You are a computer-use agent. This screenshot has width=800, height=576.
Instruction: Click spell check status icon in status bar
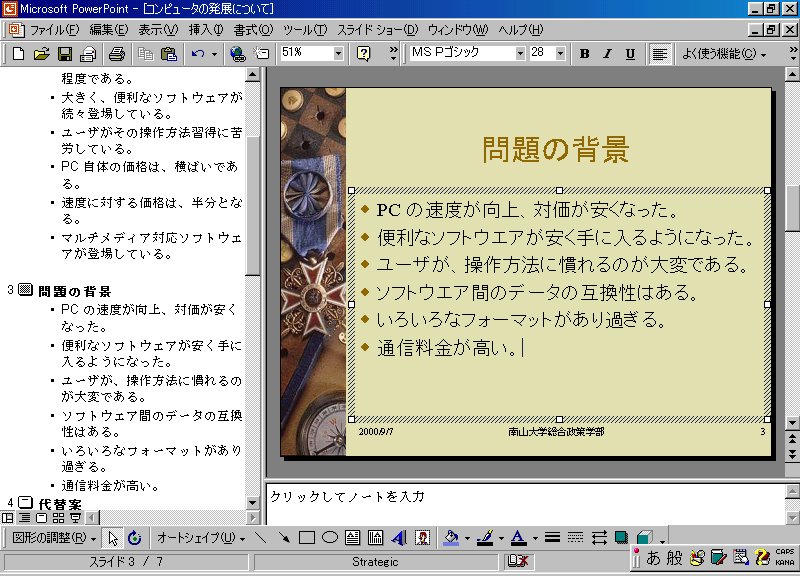tap(517, 561)
